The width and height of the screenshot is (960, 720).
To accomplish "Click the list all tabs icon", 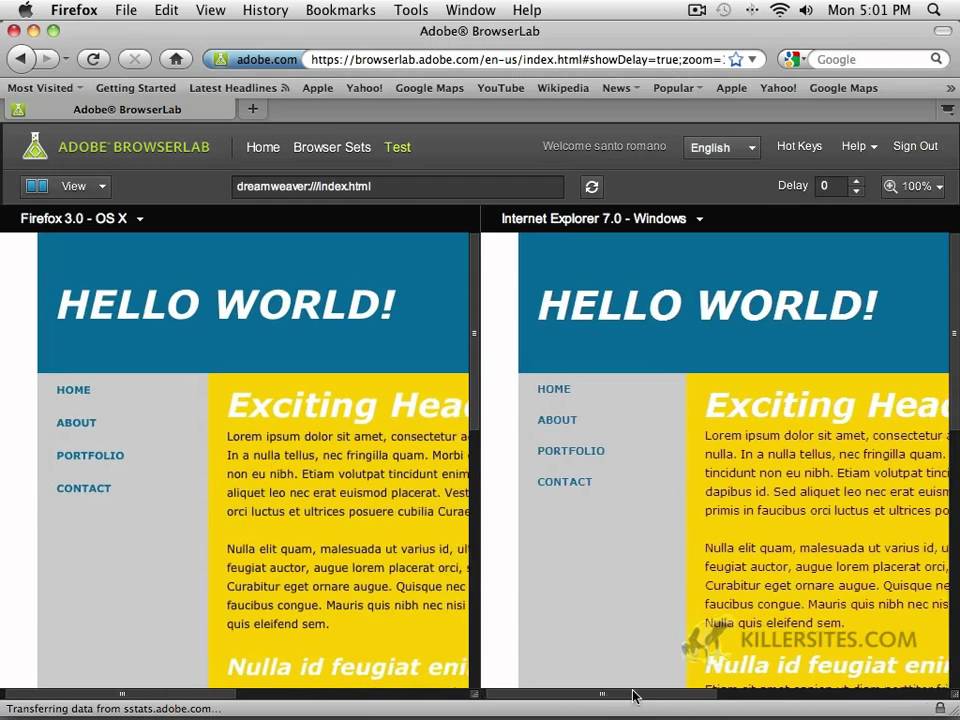I will click(x=947, y=110).
